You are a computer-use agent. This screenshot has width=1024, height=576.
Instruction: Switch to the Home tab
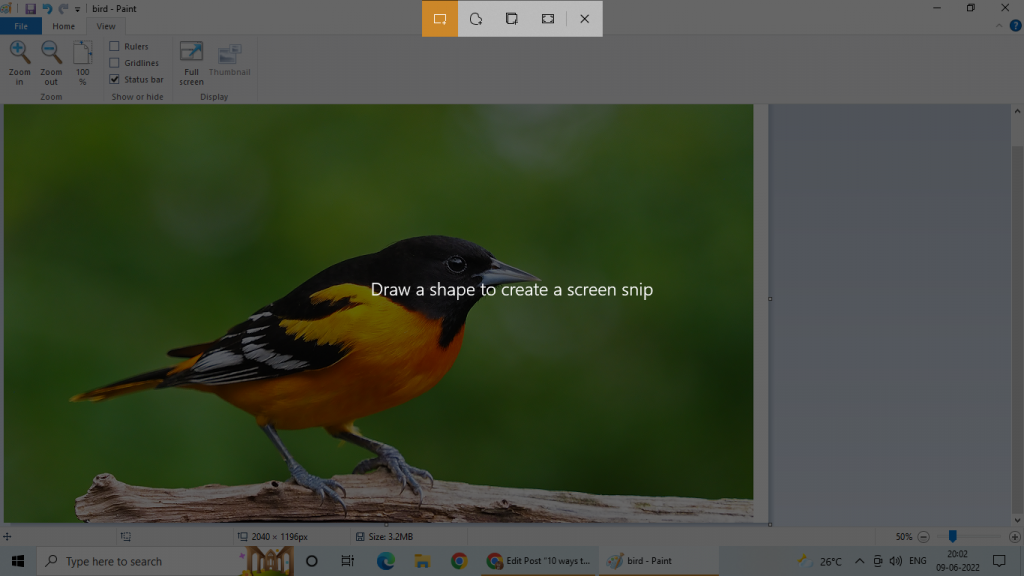pyautogui.click(x=63, y=26)
